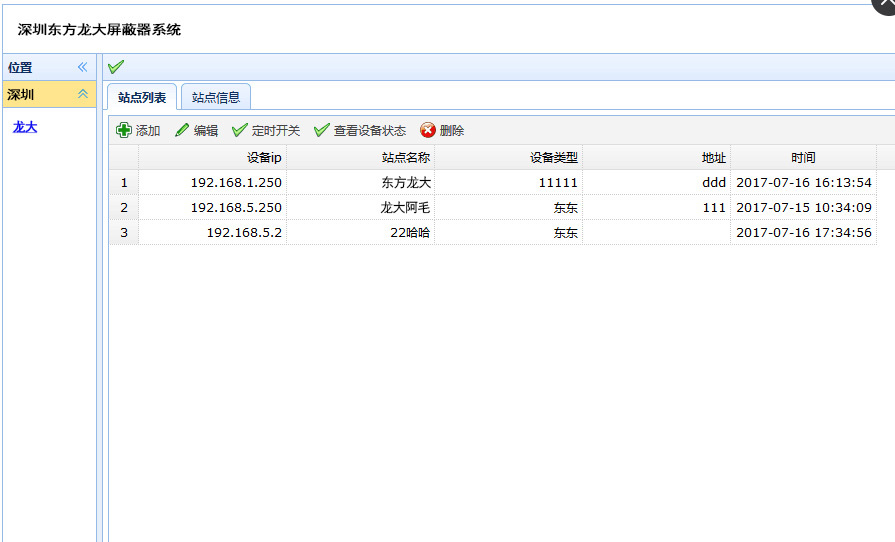This screenshot has width=895, height=542.
Task: Sort by the 设备类型 column header
Action: click(x=509, y=157)
